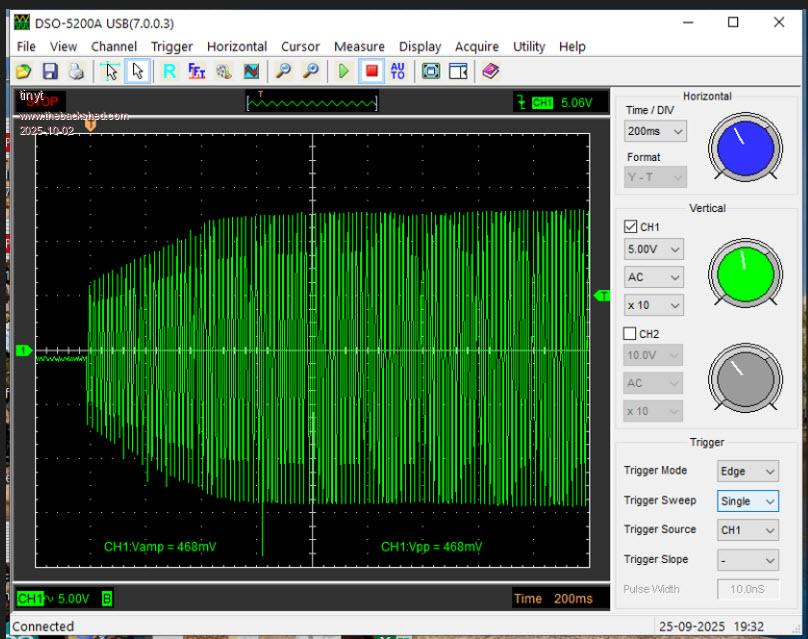
Task: Open the FFT function tool
Action: point(197,71)
